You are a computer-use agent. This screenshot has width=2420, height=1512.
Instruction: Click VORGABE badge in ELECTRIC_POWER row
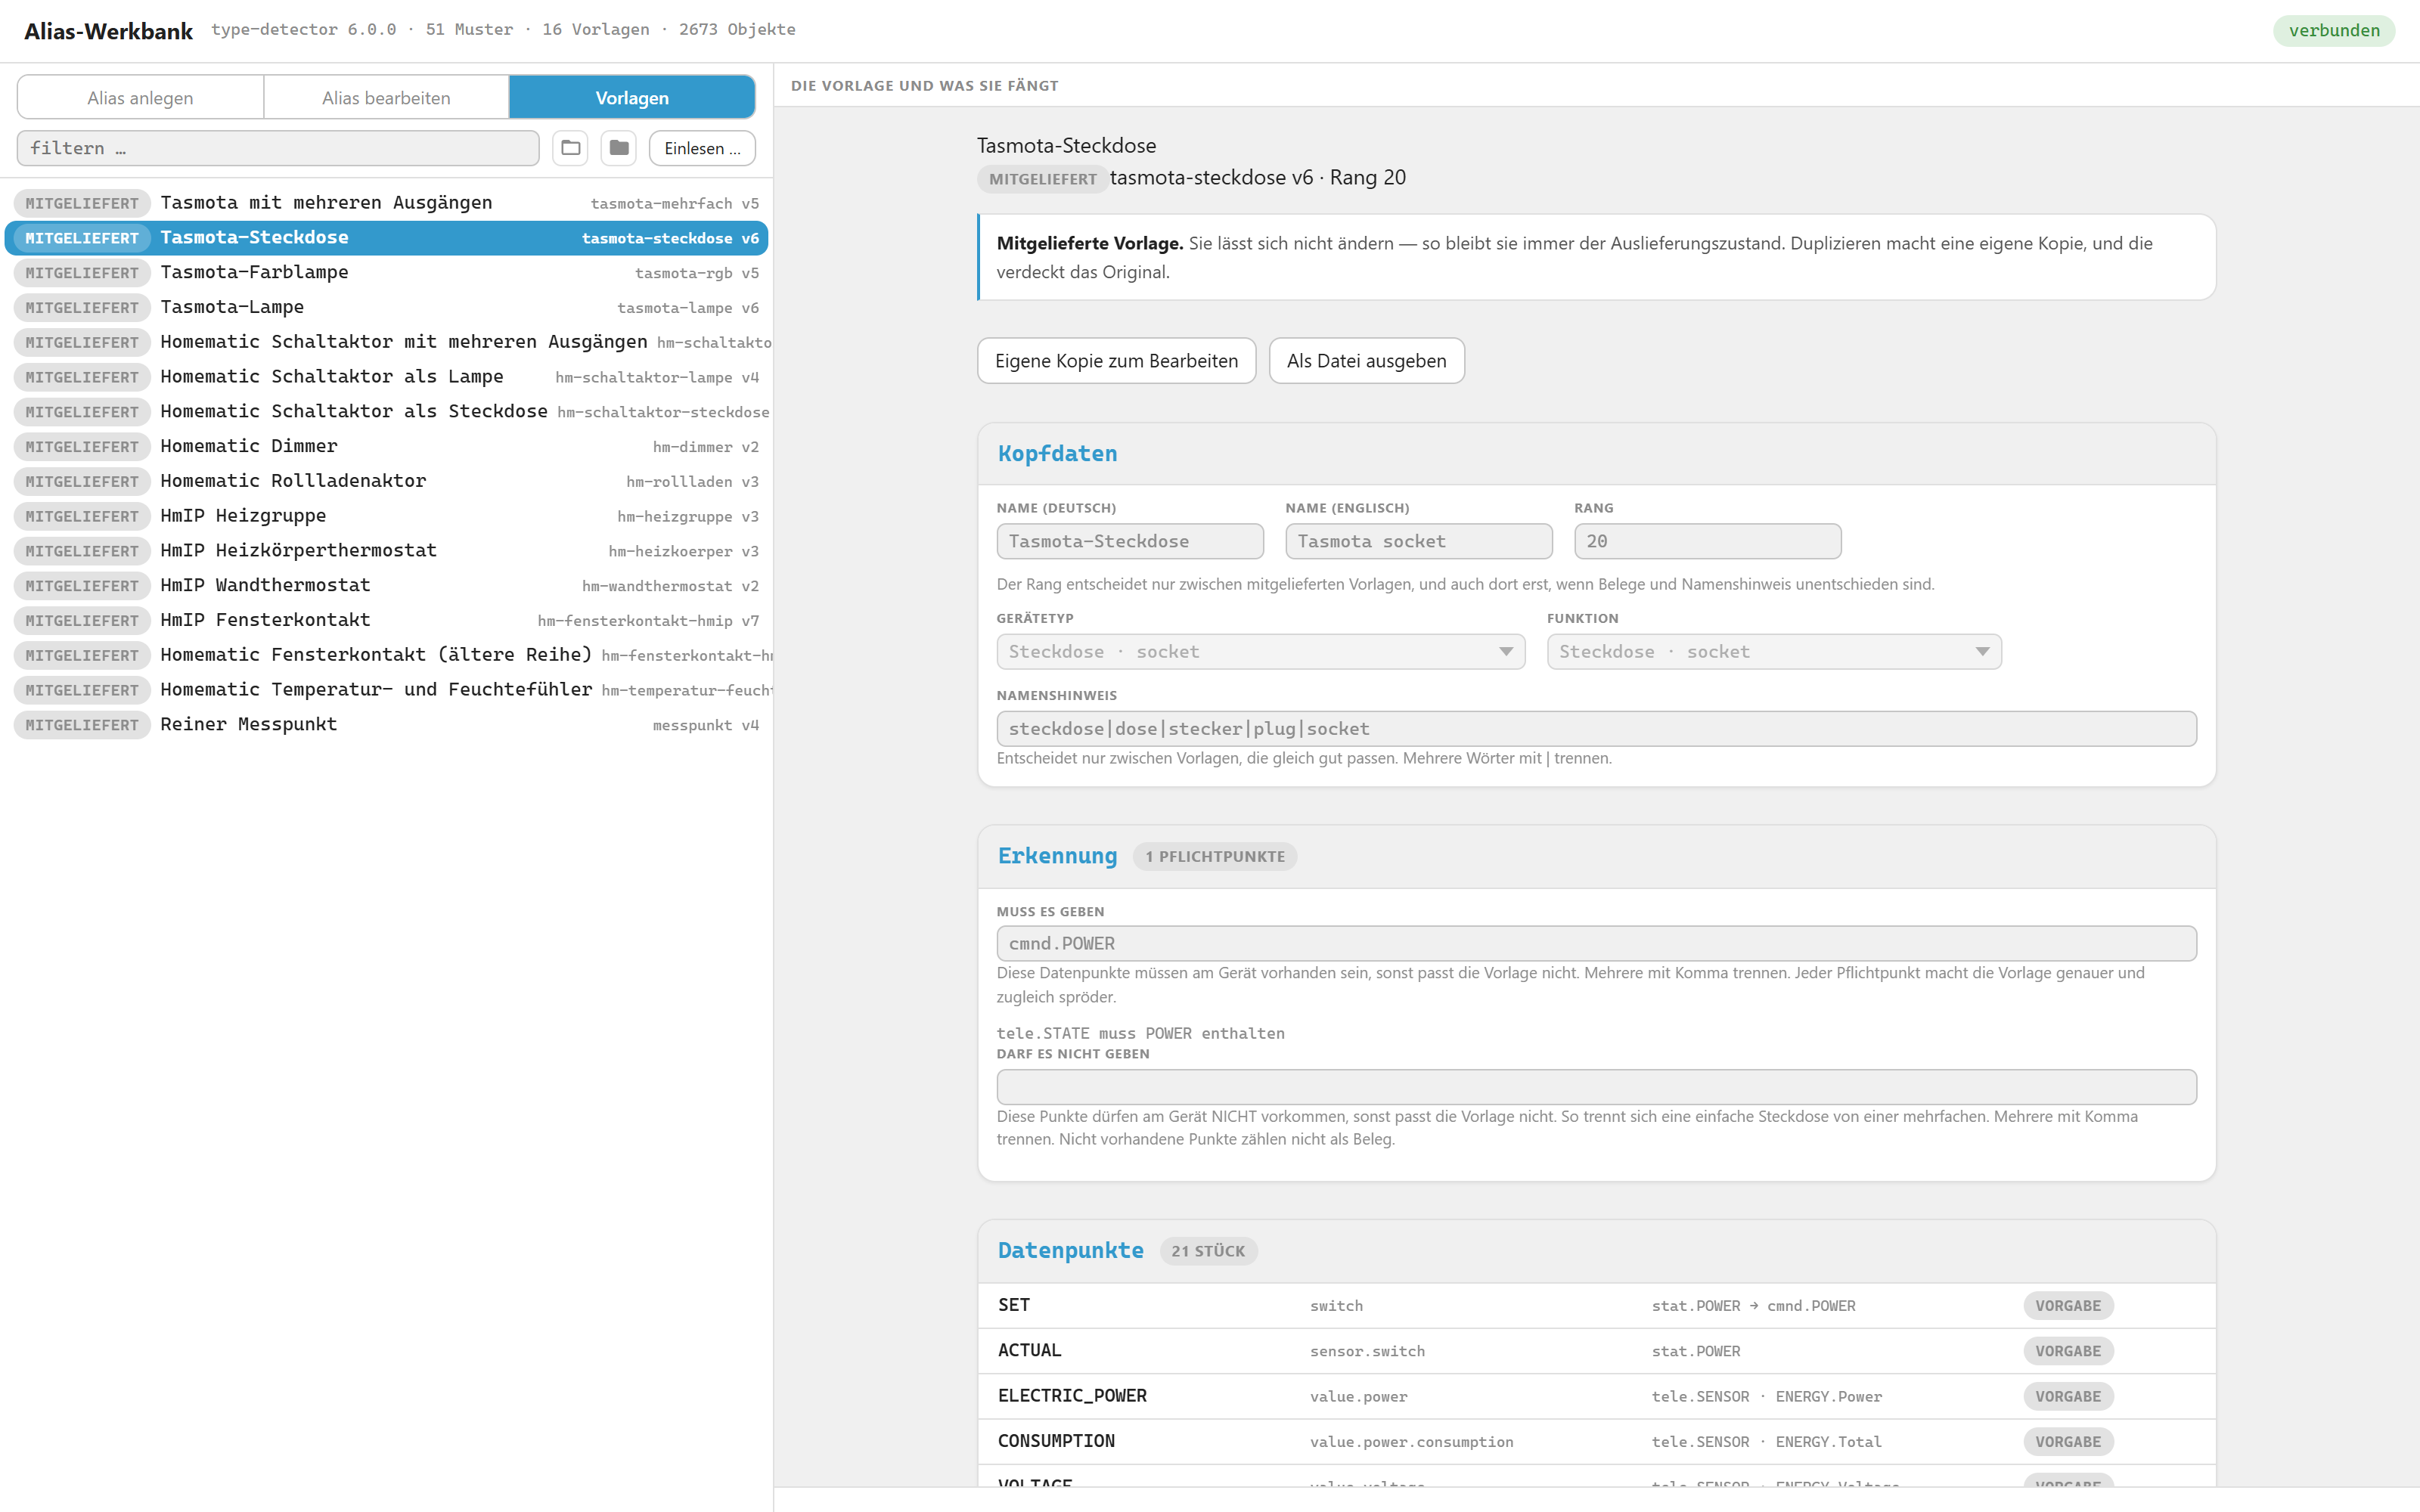[2068, 1396]
